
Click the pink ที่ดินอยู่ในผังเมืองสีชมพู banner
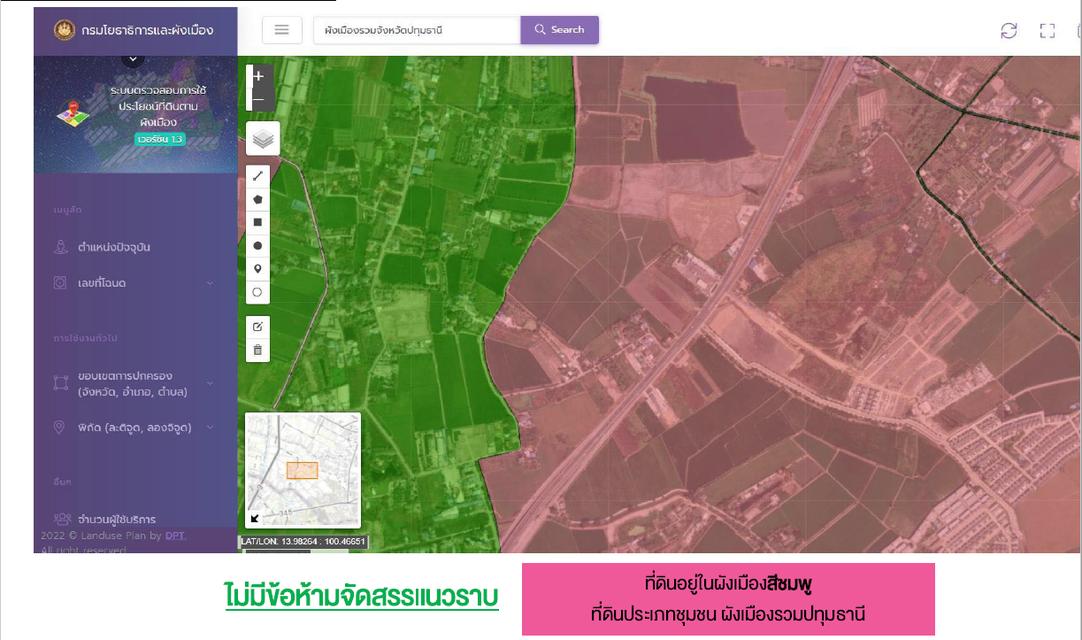click(728, 599)
